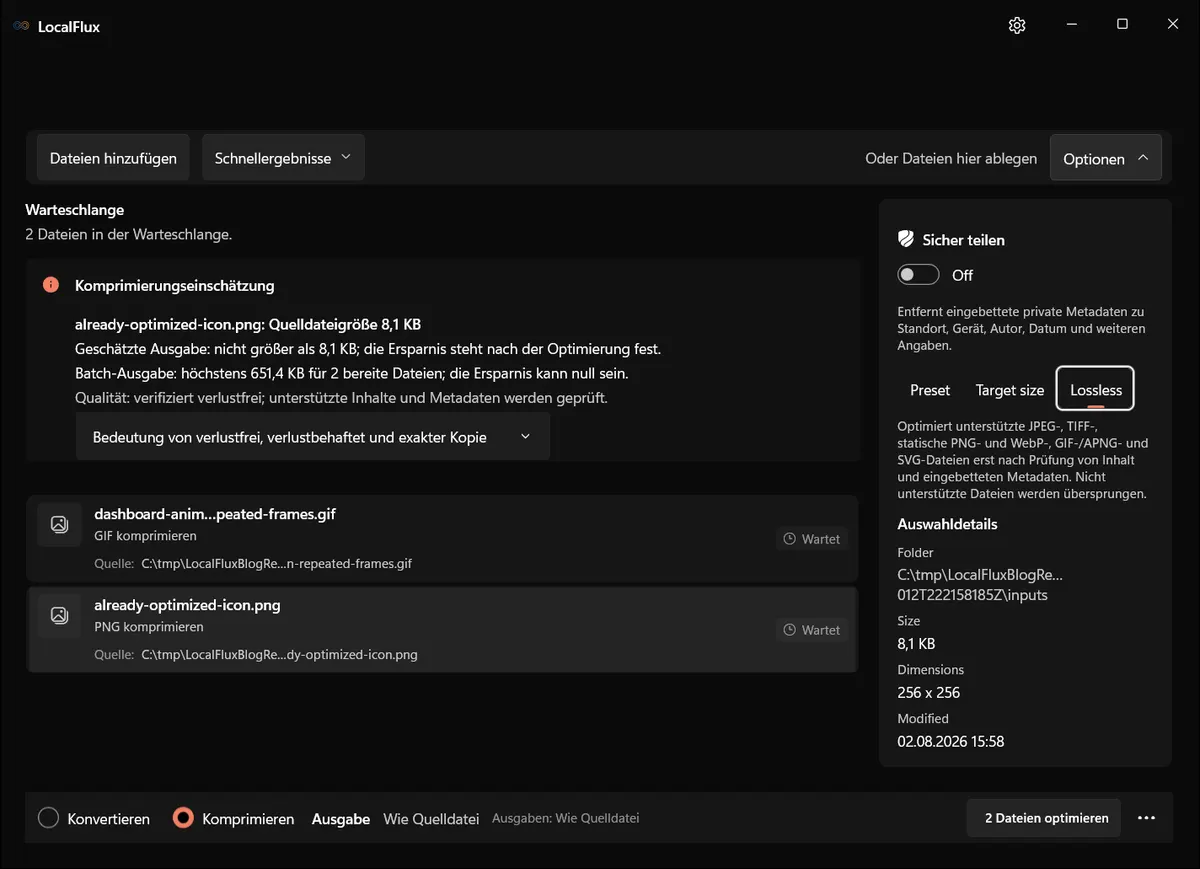Viewport: 1200px width, 869px height.
Task: Click the image icon of already-optimized-icon.png
Action: (59, 615)
